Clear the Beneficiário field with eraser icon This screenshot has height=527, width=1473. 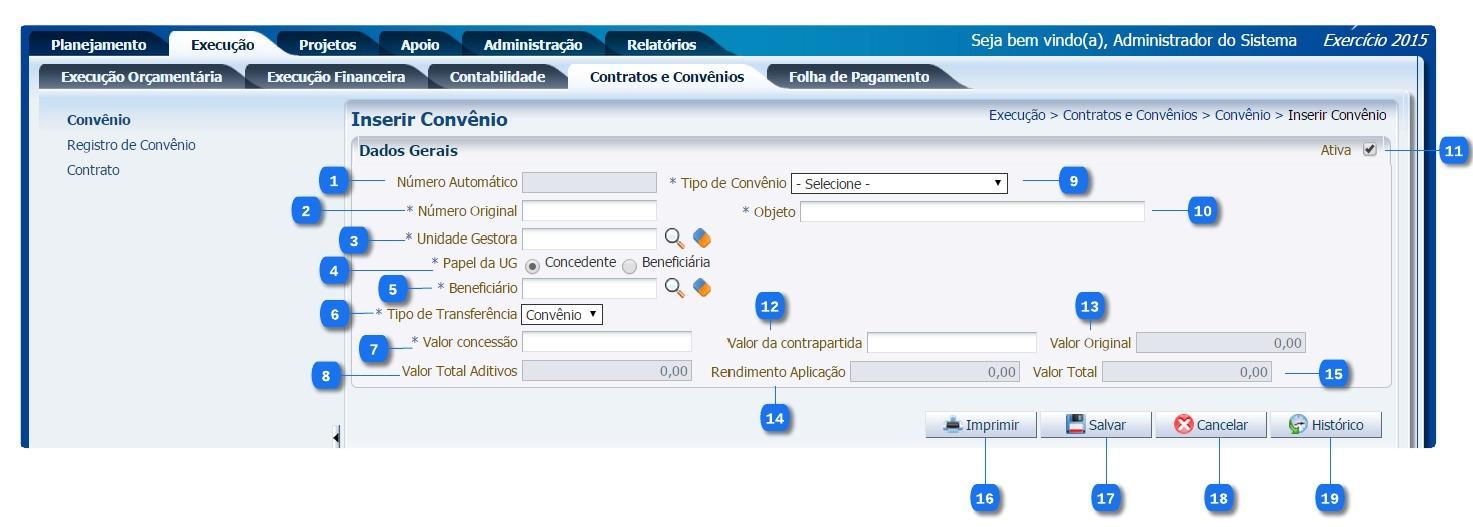(702, 288)
